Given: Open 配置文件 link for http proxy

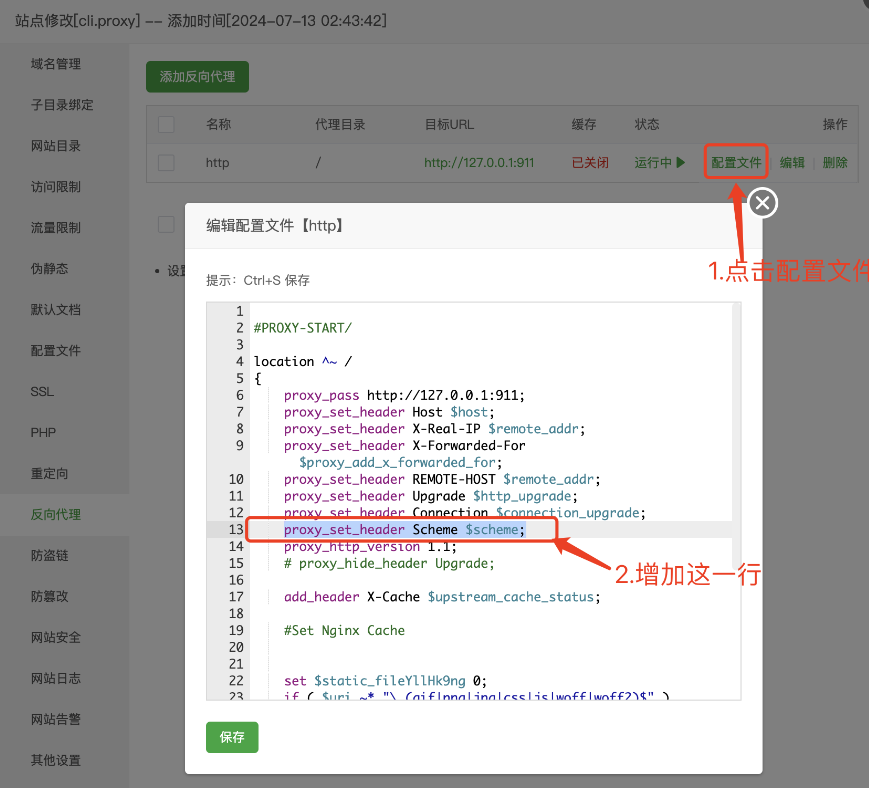Looking at the screenshot, I should (736, 162).
